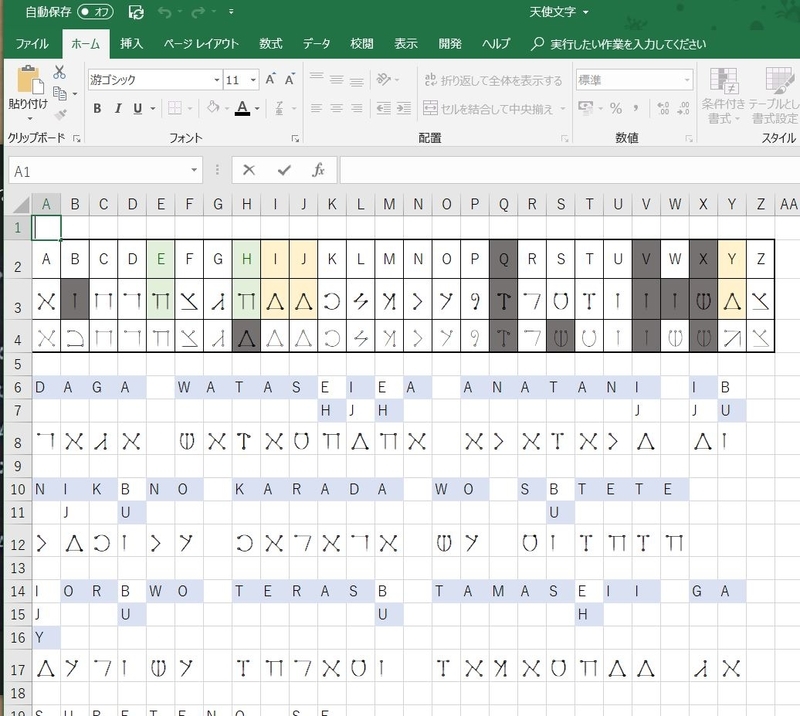
Task: Click the Undo arrow icon
Action: (x=164, y=12)
